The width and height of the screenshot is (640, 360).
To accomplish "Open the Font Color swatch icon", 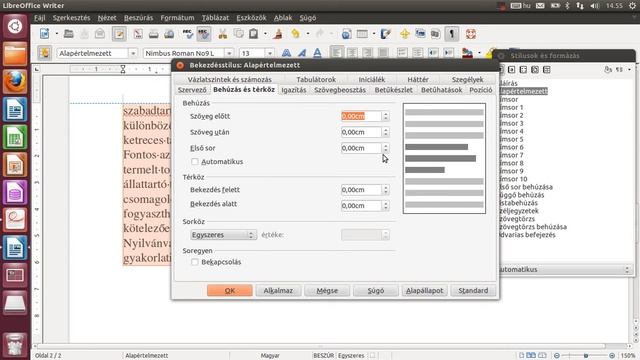I will coord(467,53).
